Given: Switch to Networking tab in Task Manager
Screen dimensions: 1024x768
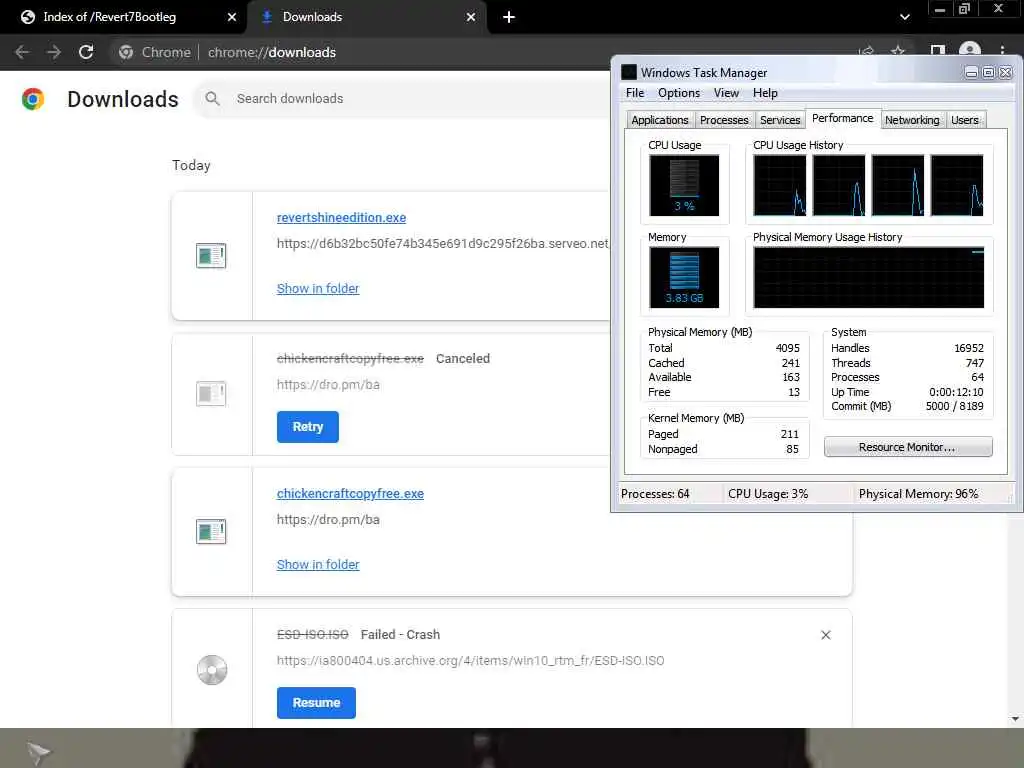Looking at the screenshot, I should click(x=912, y=120).
